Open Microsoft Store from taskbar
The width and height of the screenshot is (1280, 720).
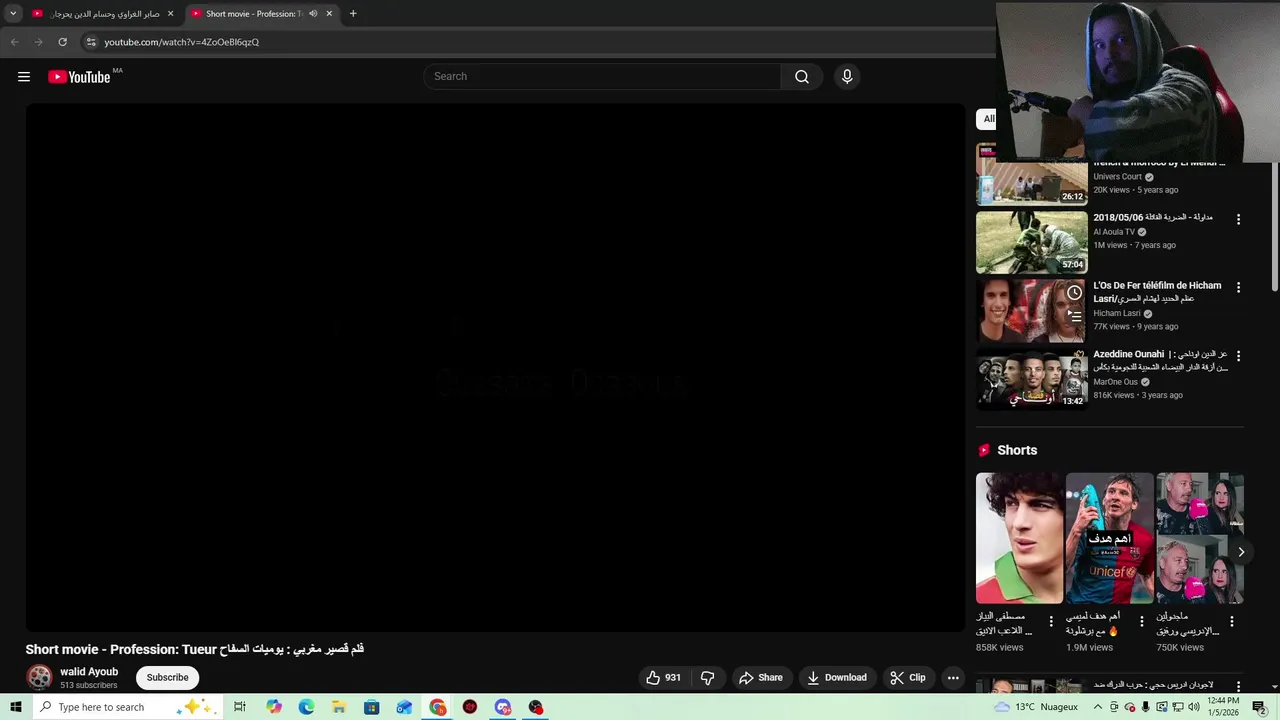[x=371, y=707]
